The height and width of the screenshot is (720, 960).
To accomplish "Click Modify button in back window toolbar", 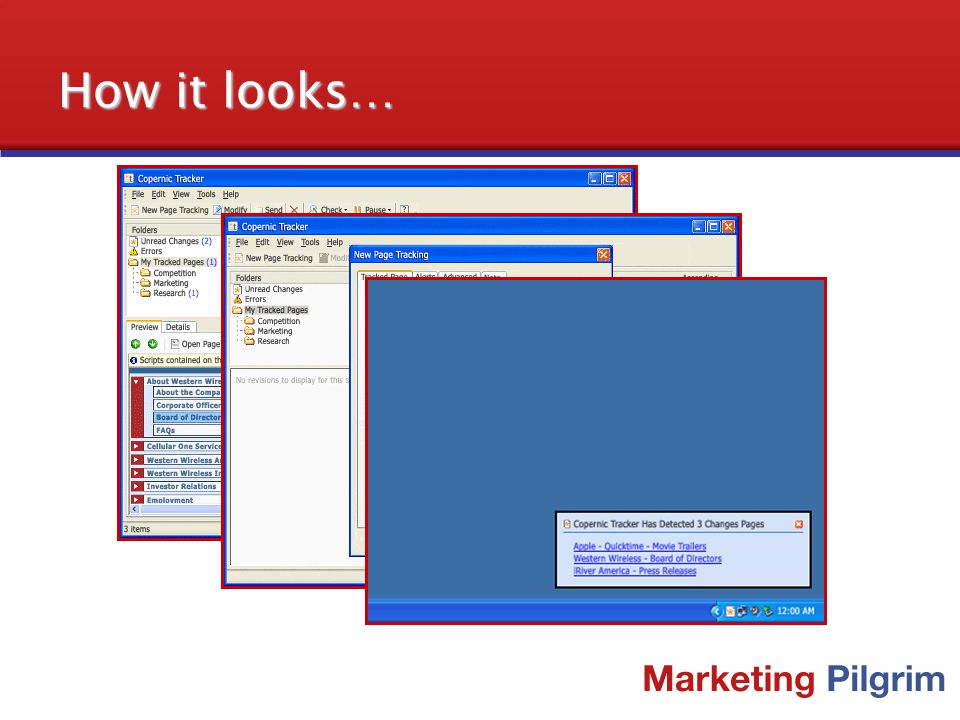I will point(230,210).
